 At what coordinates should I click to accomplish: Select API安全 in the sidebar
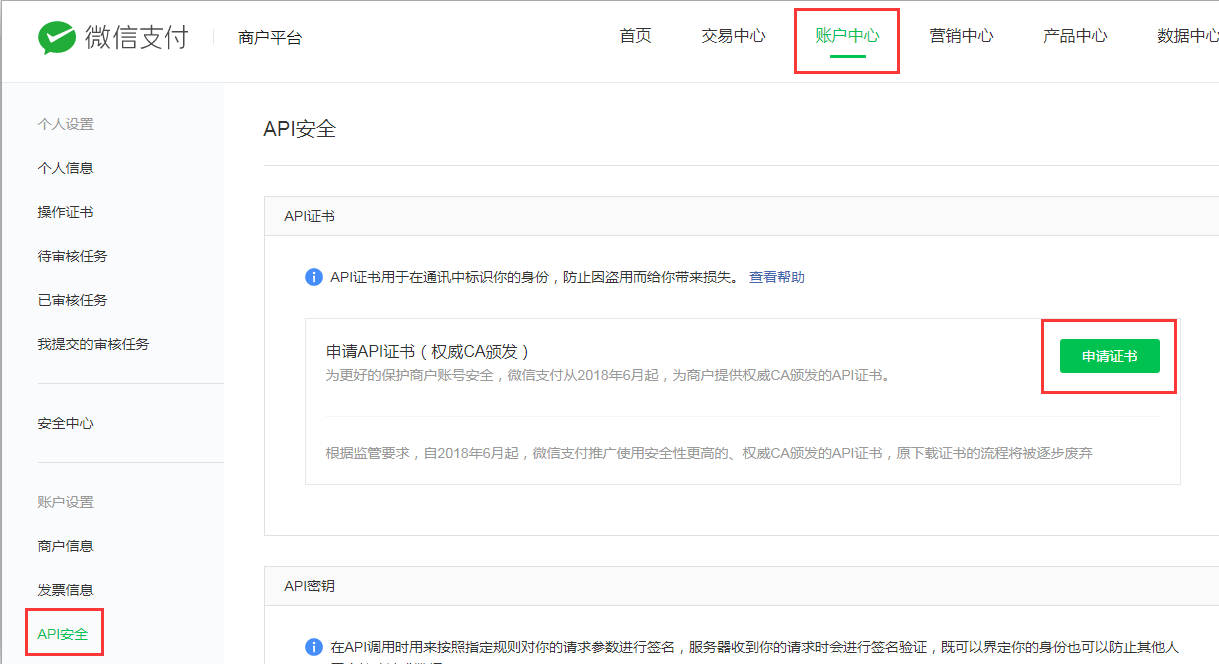62,634
